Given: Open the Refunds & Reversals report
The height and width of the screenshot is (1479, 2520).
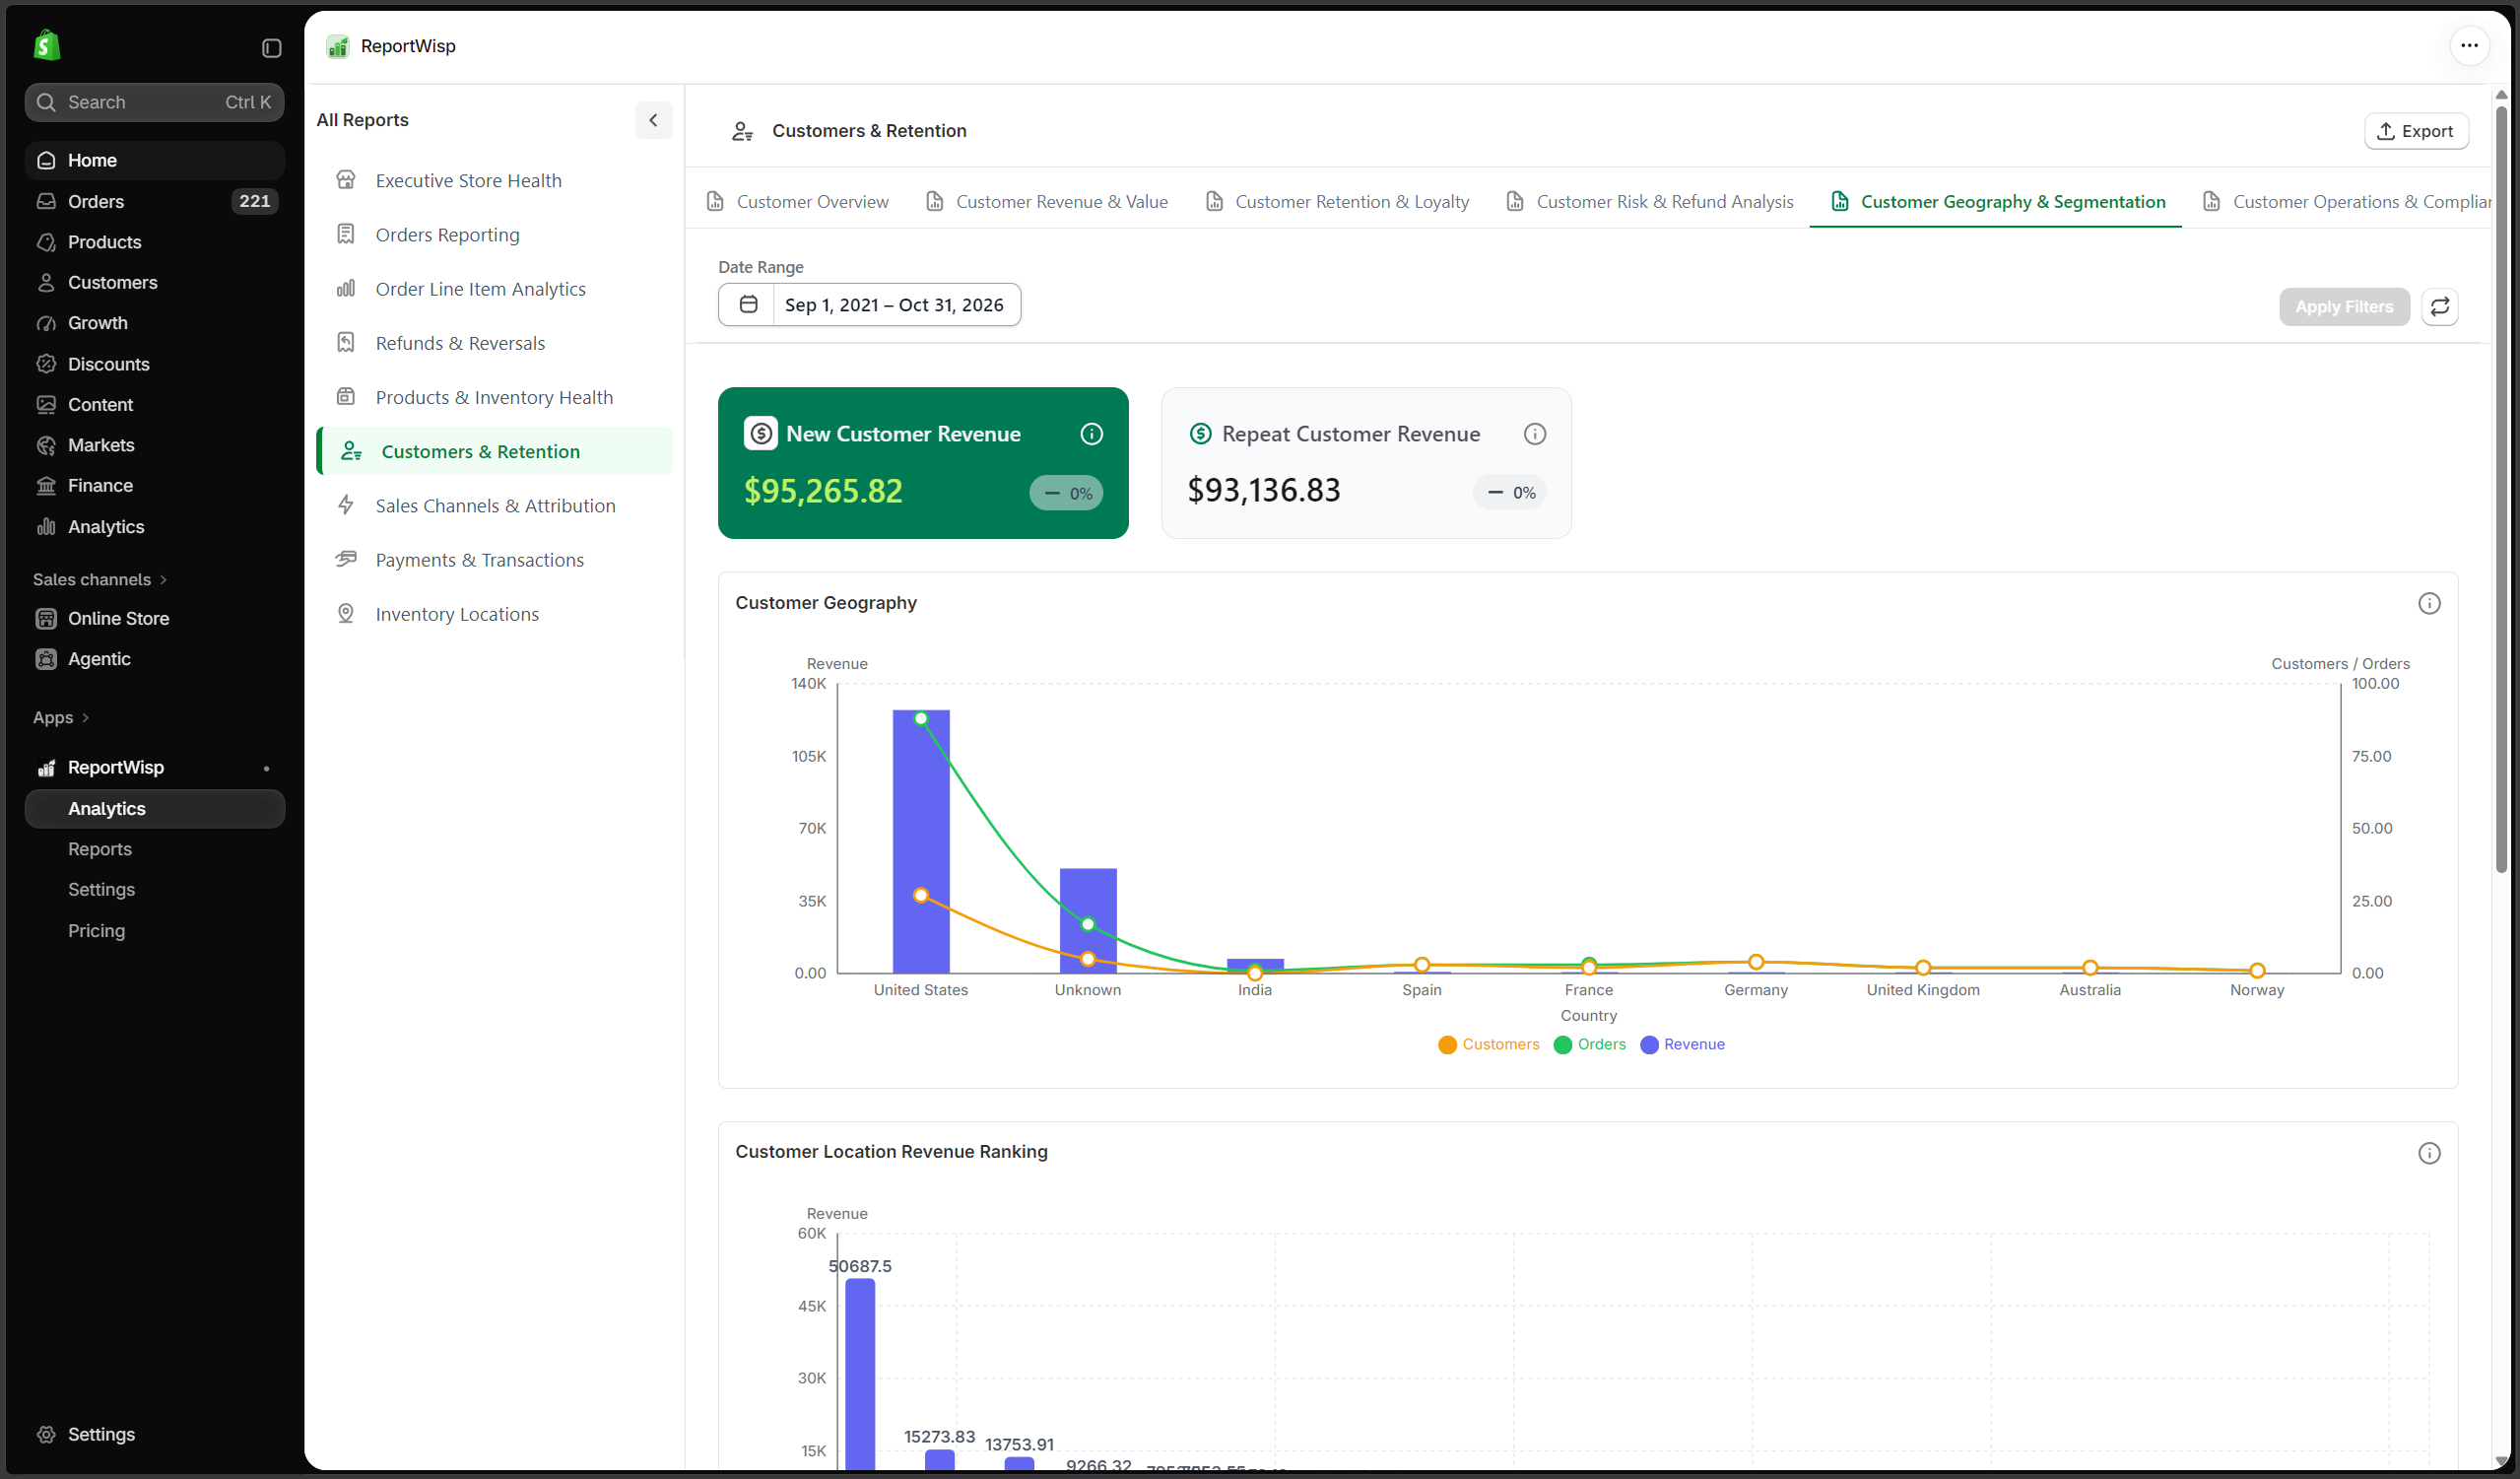Looking at the screenshot, I should 460,343.
